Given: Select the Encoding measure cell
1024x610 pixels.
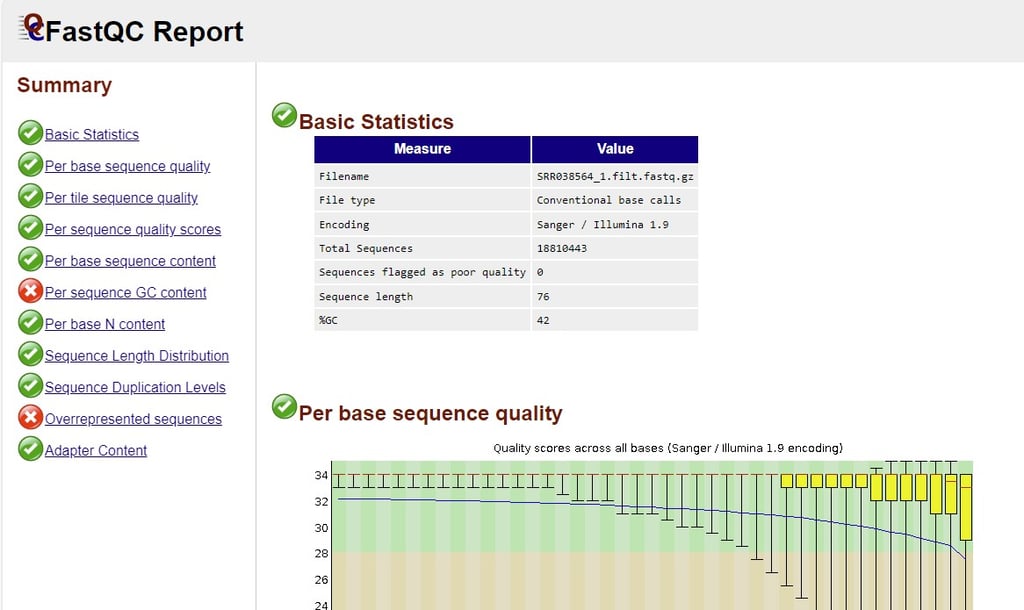Looking at the screenshot, I should click(422, 224).
